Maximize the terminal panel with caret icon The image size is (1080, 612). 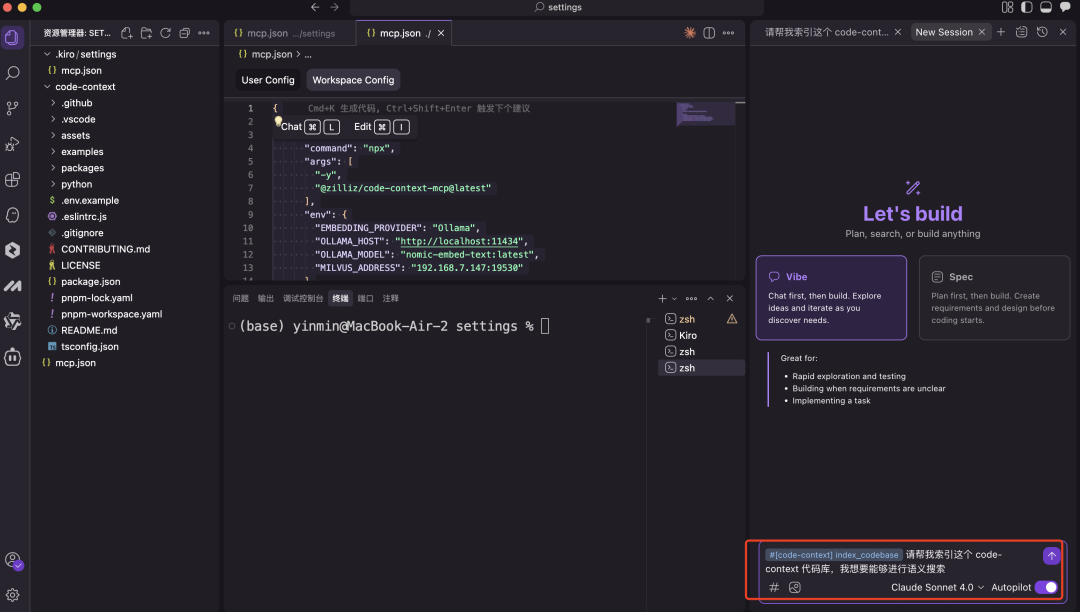pyautogui.click(x=711, y=298)
